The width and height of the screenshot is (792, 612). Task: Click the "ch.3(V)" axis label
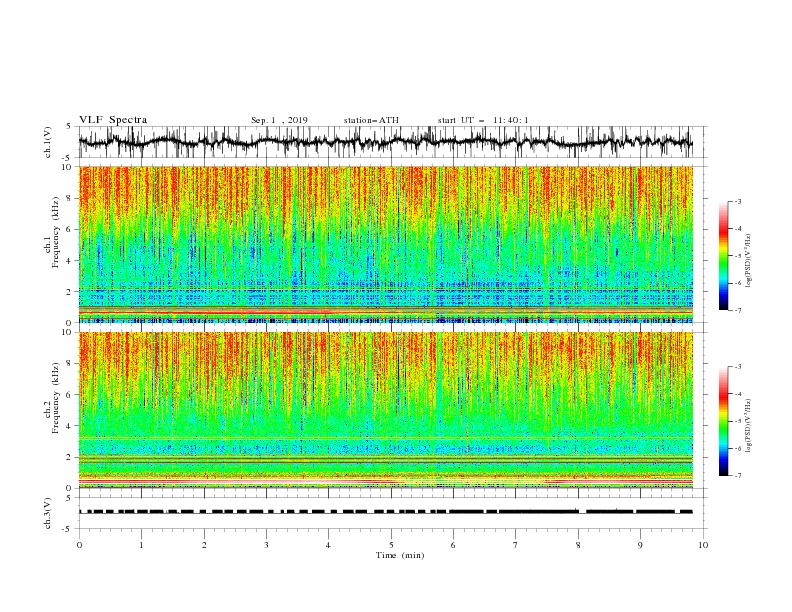click(x=48, y=513)
